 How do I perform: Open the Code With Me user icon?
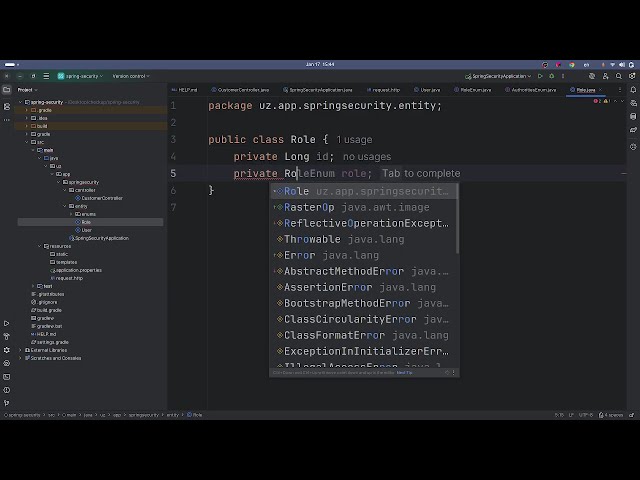605,76
